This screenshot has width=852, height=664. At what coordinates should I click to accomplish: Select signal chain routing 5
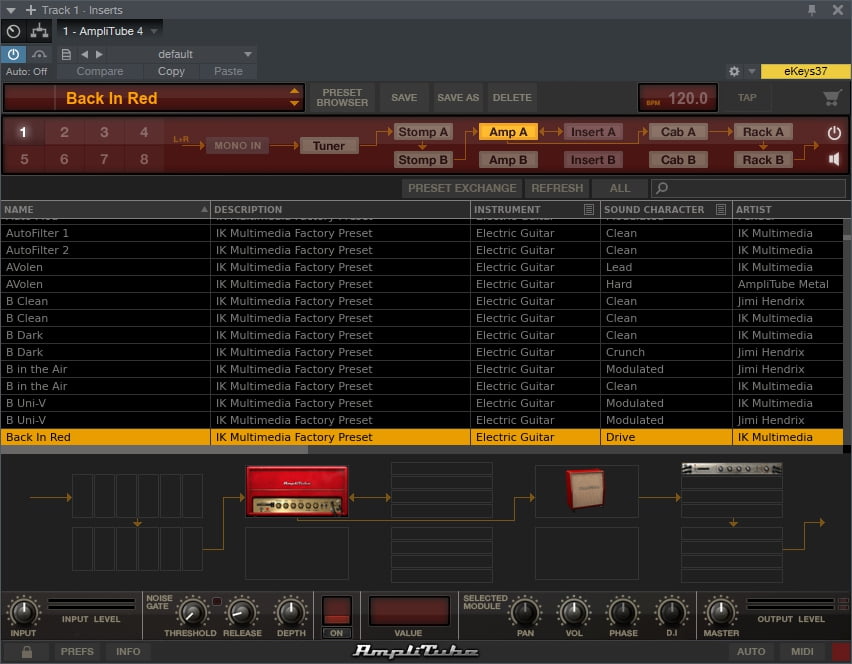24,159
